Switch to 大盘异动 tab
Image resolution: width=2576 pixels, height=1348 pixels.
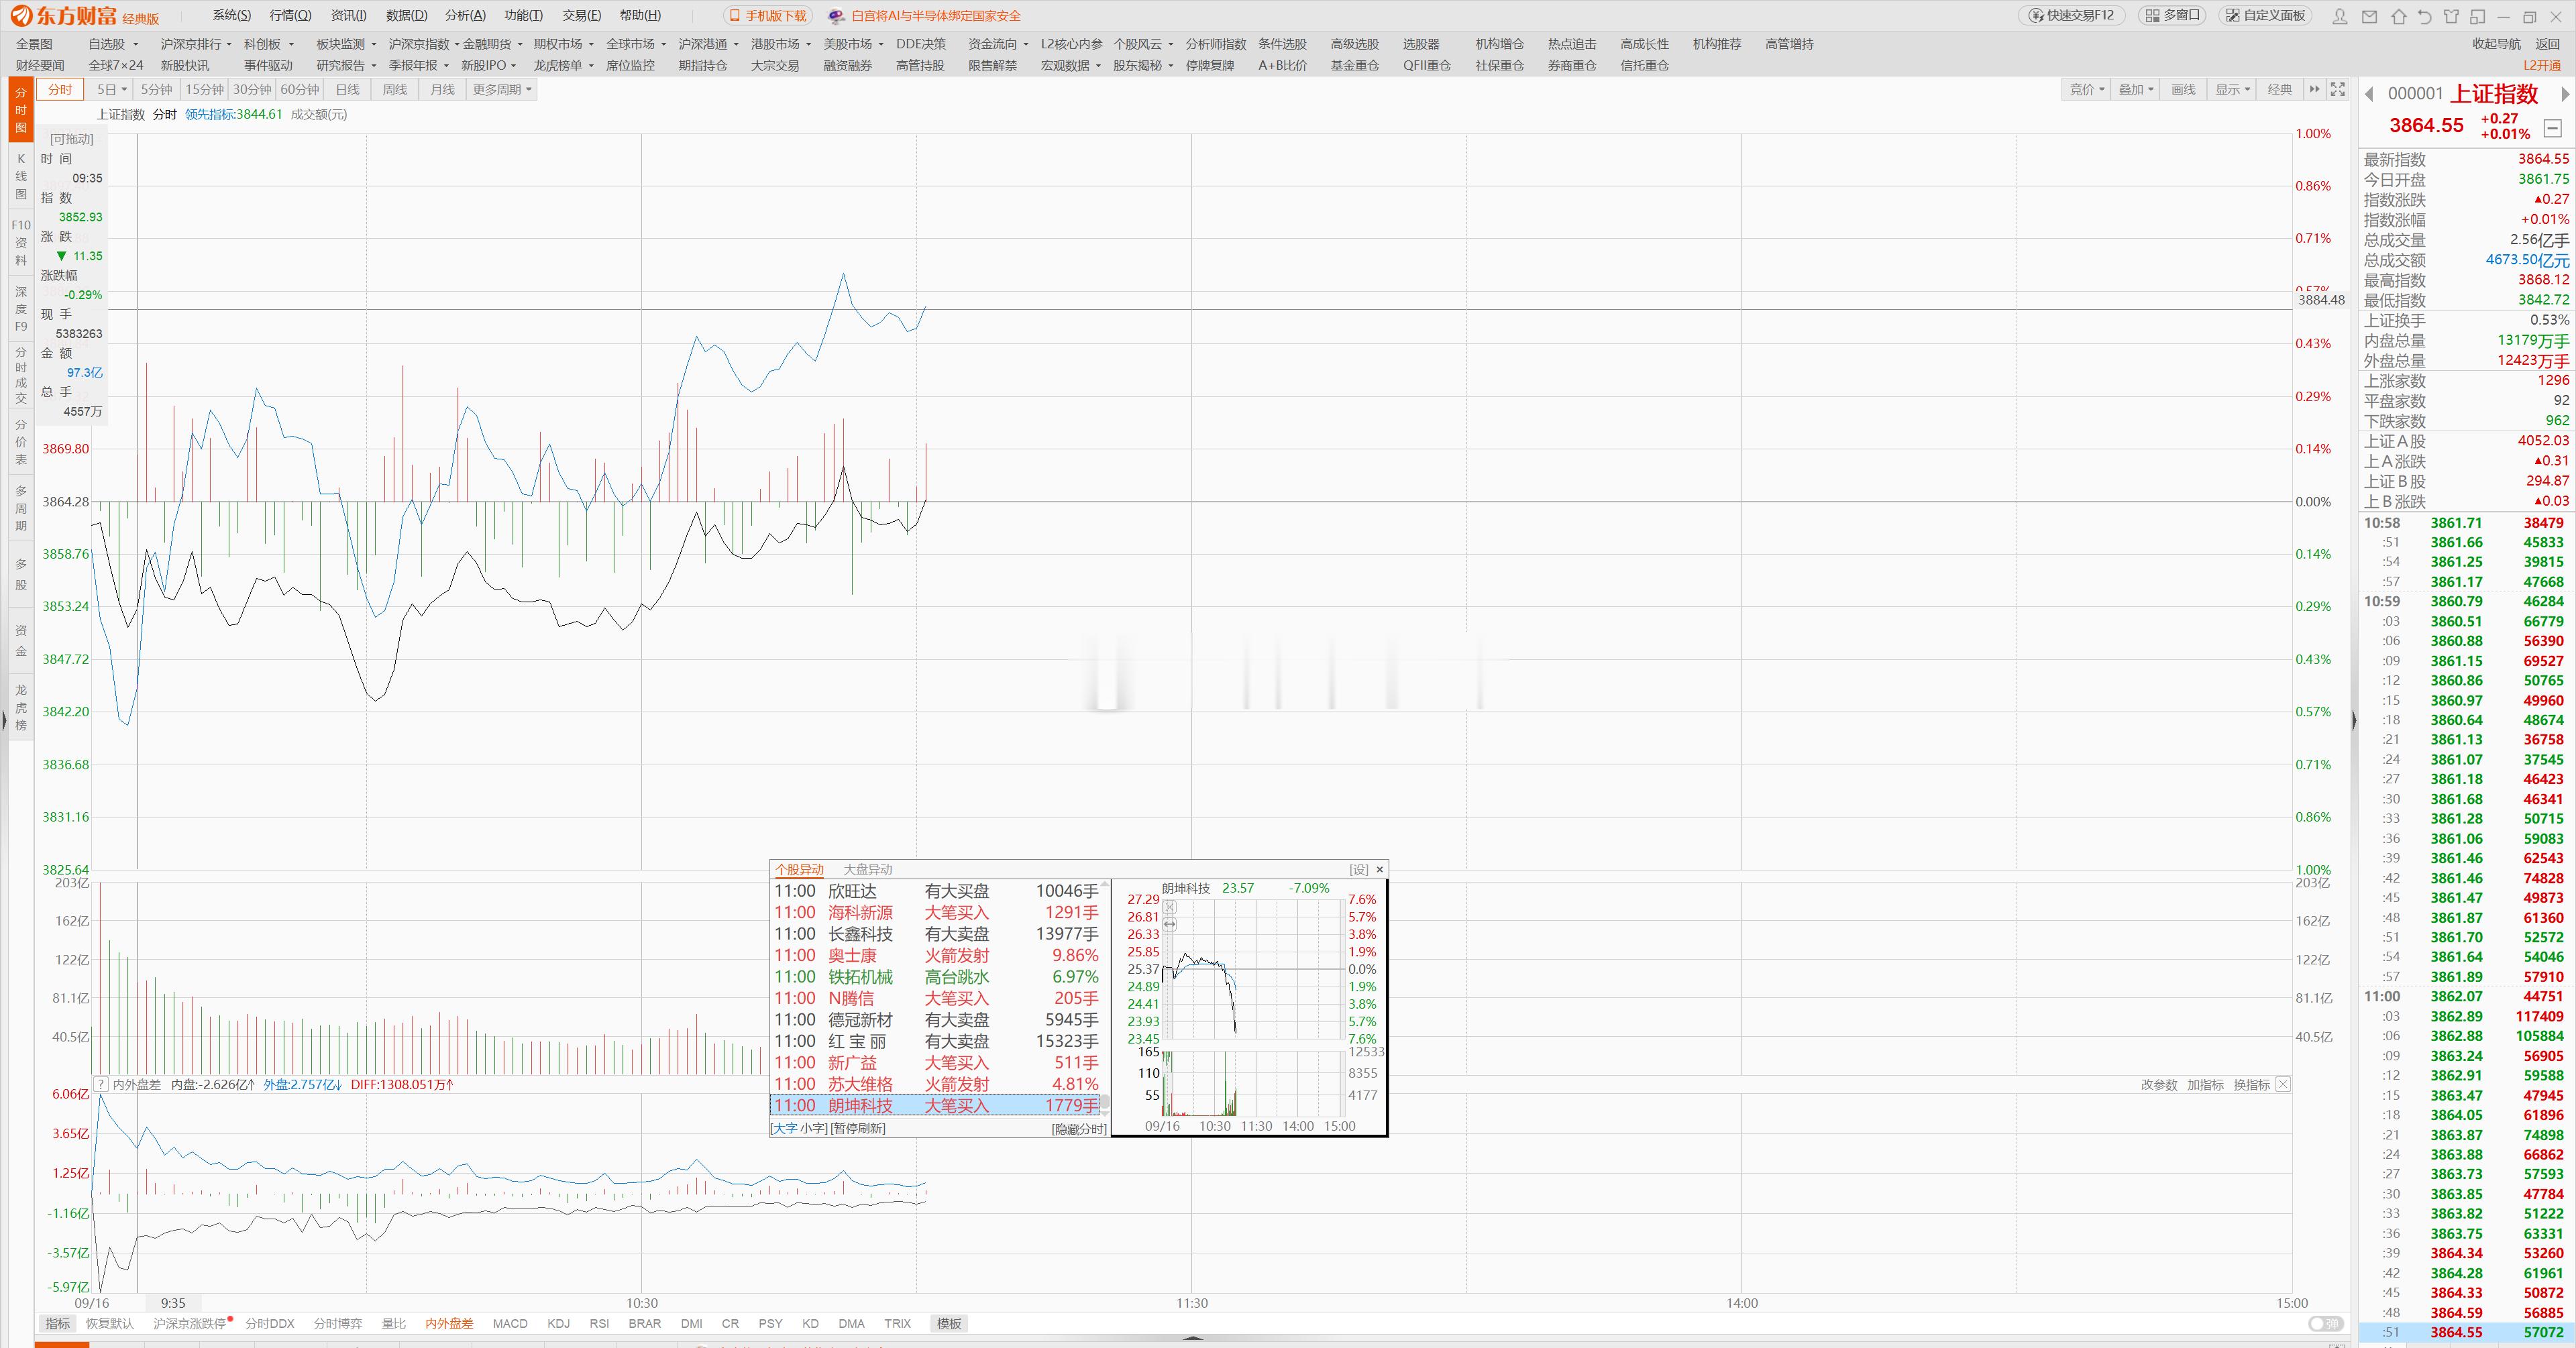867,869
